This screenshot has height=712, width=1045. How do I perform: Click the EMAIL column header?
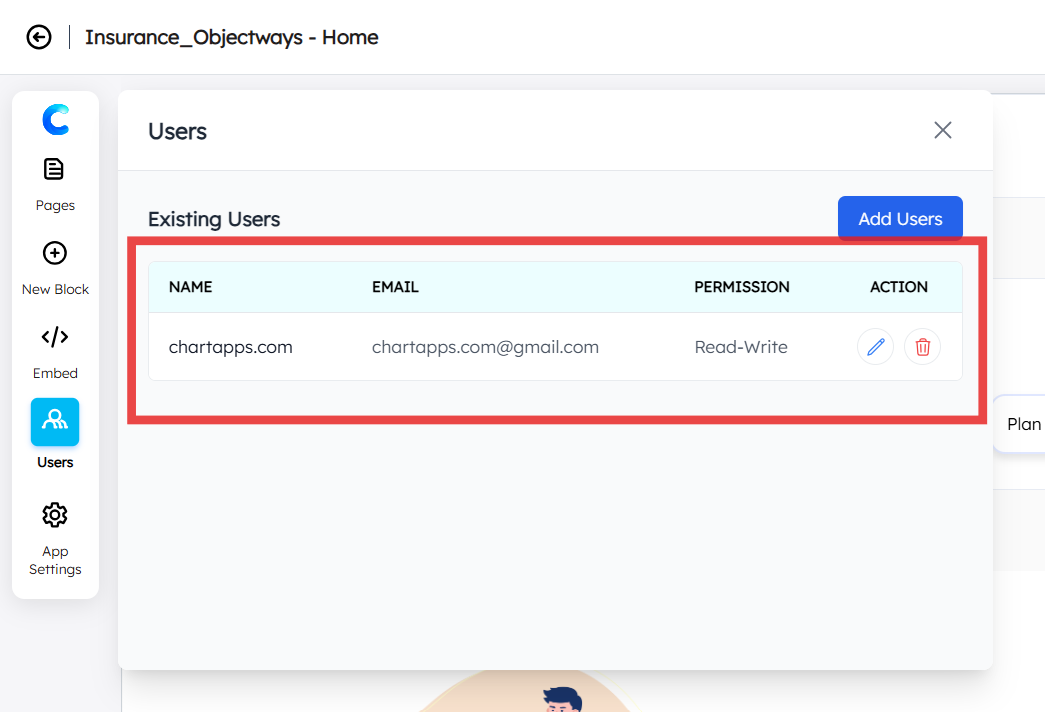[395, 287]
